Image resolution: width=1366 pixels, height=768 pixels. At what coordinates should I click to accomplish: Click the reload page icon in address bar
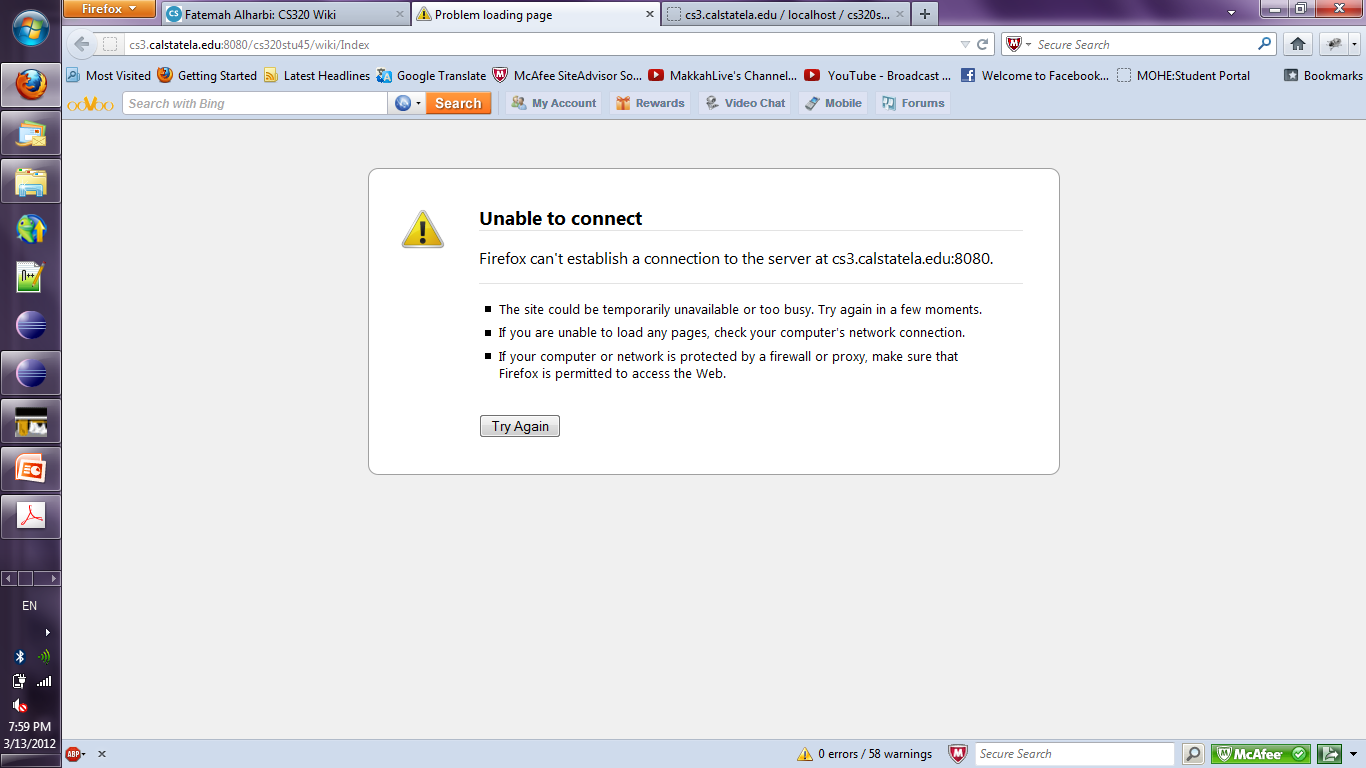click(x=983, y=45)
